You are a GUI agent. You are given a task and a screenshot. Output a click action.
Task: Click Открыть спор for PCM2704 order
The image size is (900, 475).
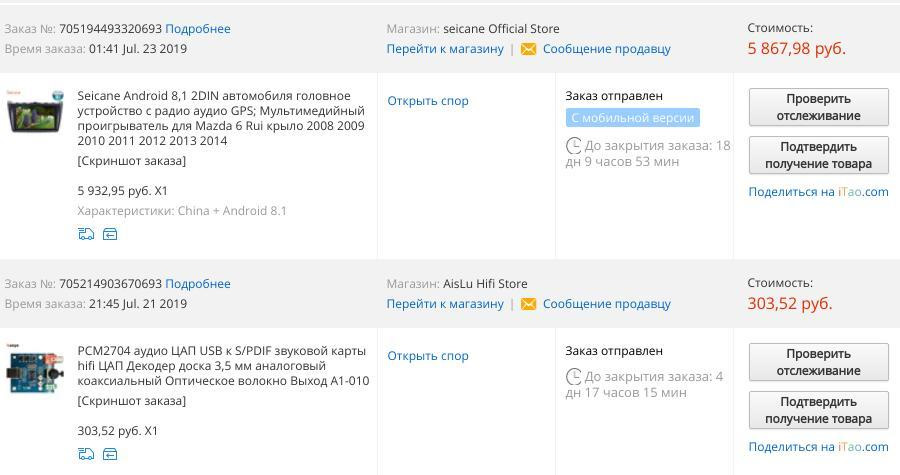coord(428,356)
